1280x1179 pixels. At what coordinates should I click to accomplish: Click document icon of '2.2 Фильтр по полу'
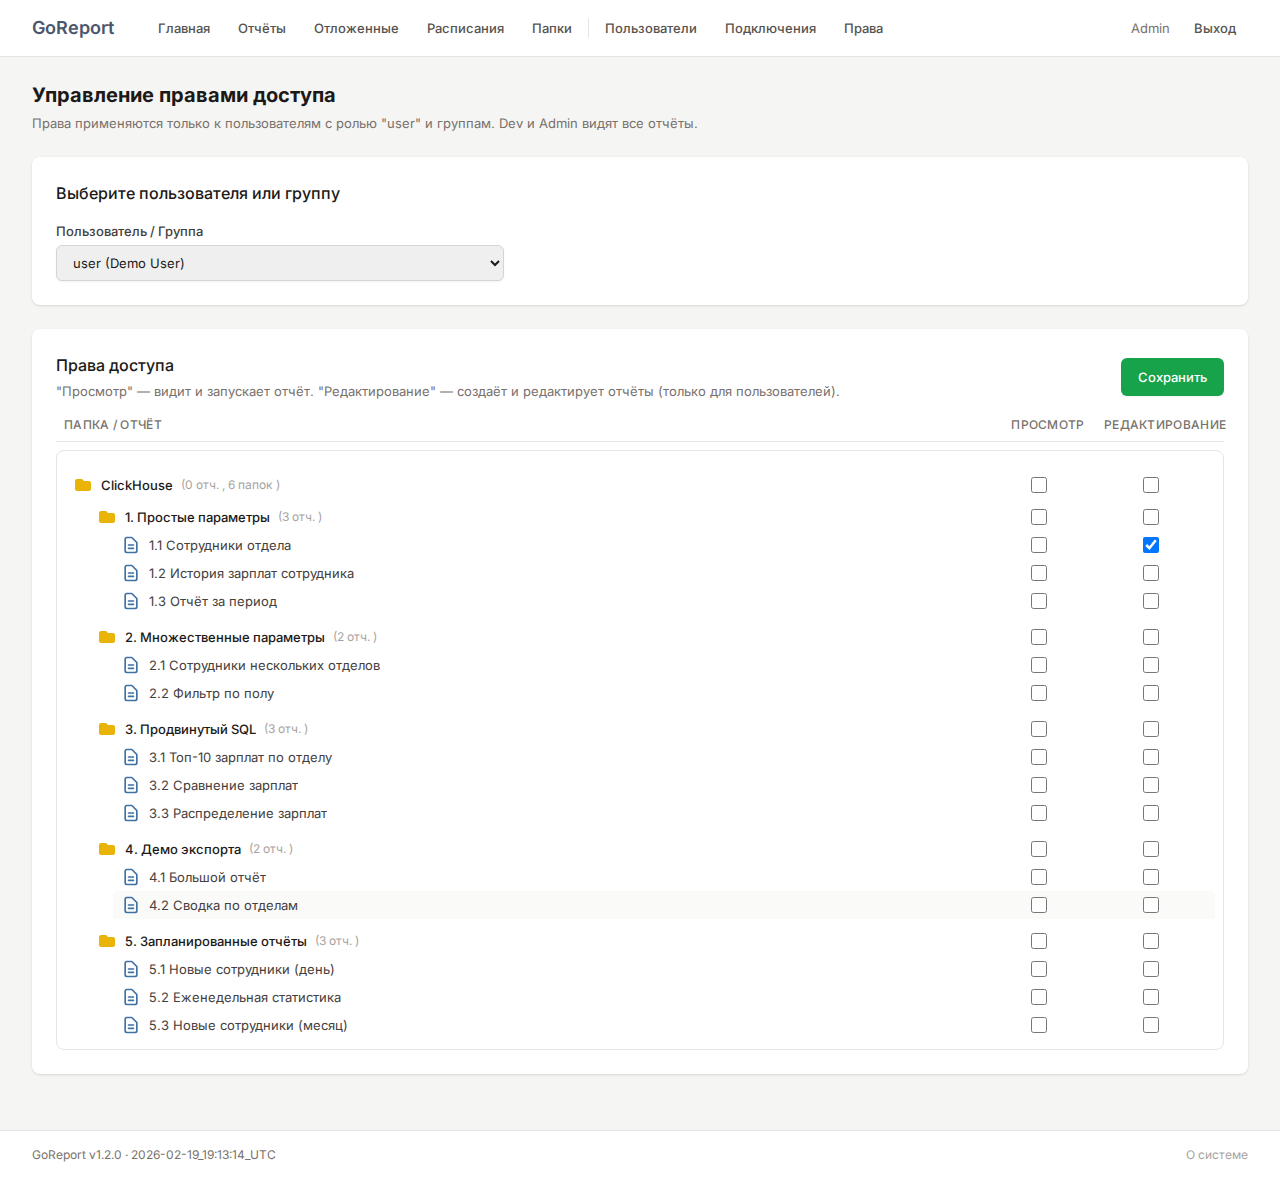(x=131, y=693)
